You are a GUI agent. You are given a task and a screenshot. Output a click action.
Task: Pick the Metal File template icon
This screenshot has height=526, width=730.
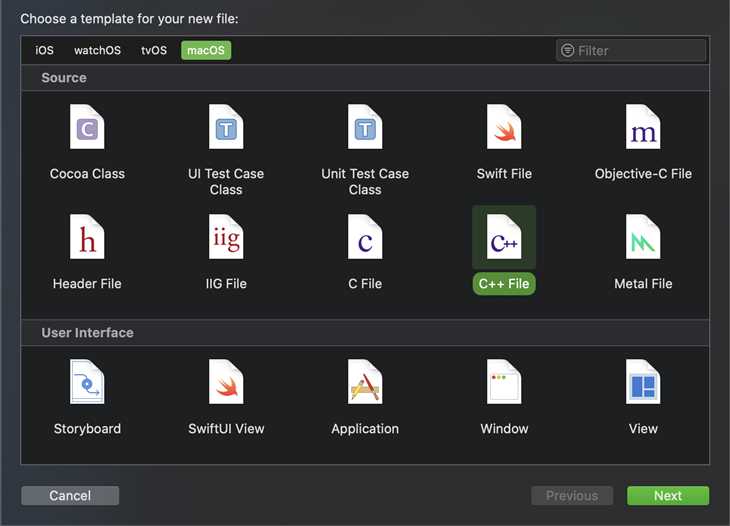(643, 236)
